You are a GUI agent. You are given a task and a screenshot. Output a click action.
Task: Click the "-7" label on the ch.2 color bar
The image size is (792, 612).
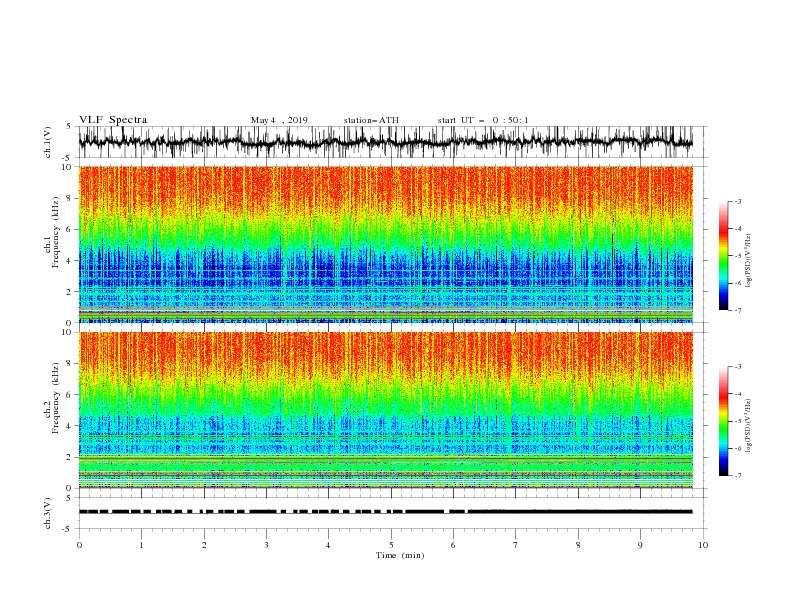tap(737, 476)
